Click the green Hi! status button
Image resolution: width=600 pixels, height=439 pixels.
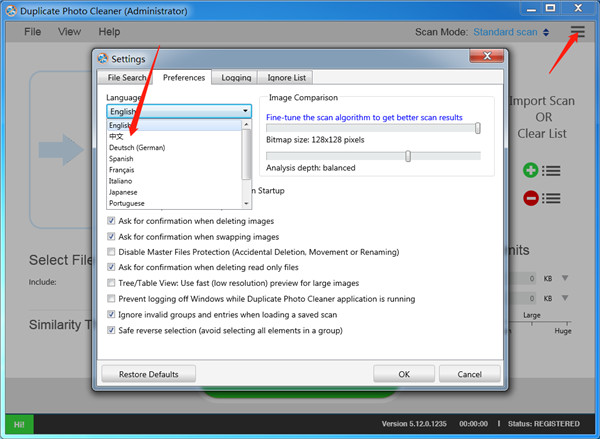pos(19,424)
